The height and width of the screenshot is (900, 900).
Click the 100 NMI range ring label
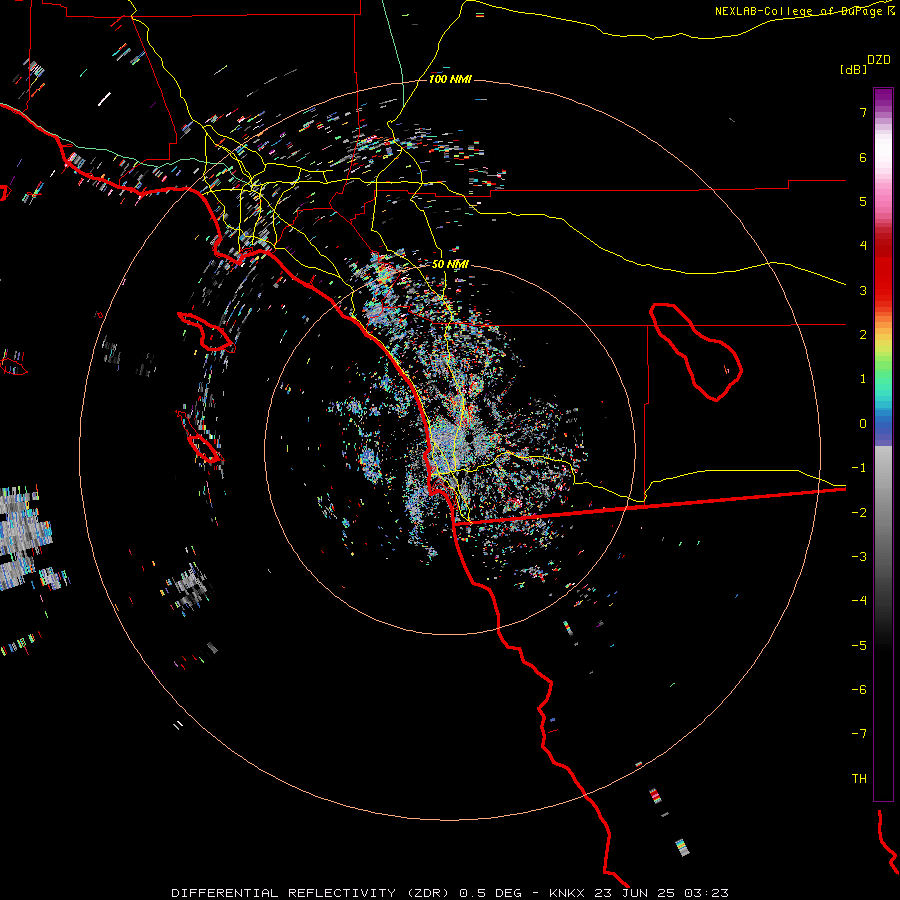coord(450,79)
